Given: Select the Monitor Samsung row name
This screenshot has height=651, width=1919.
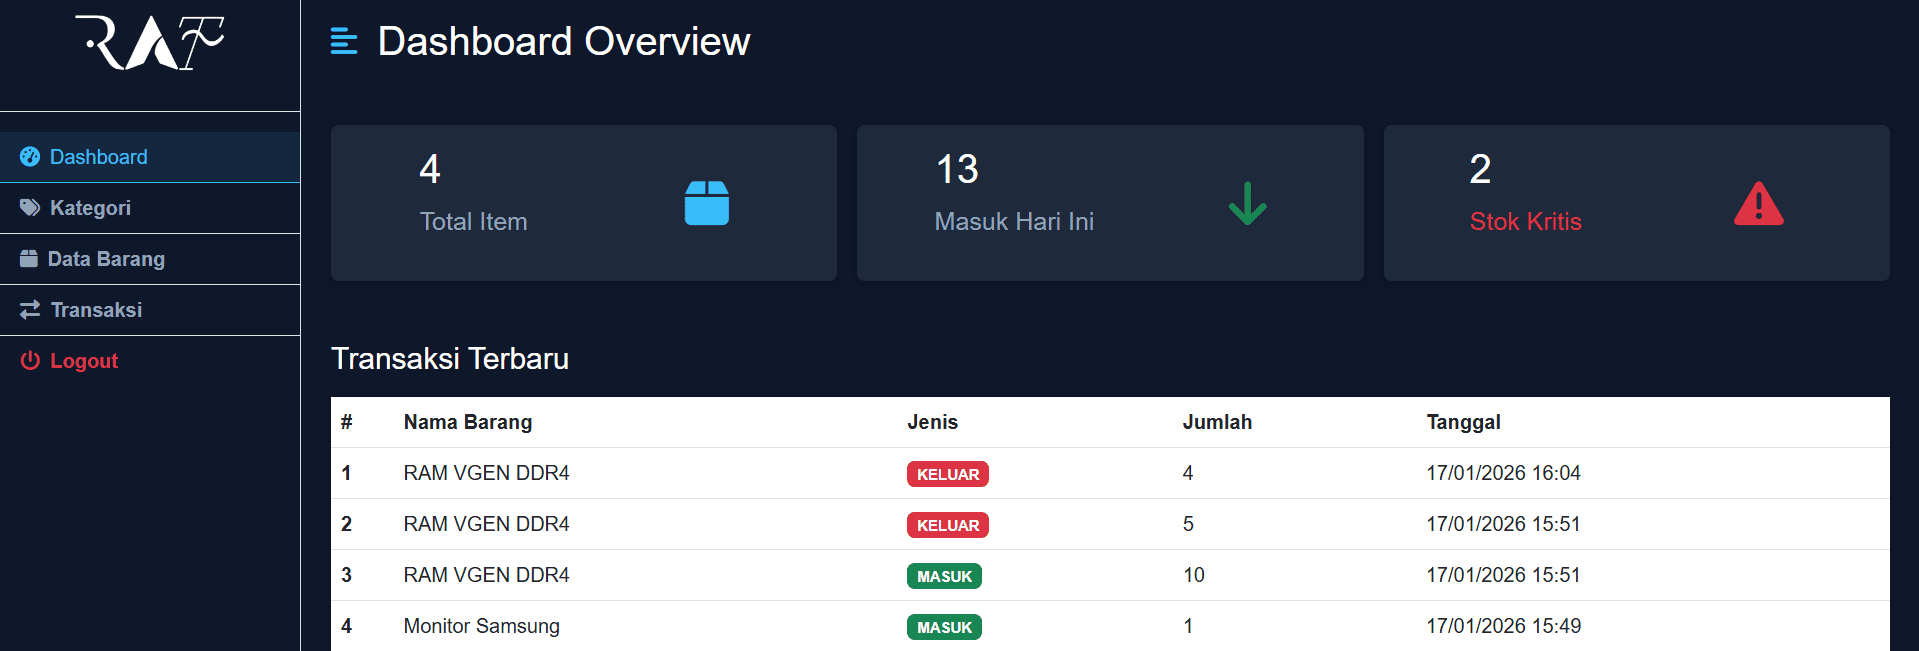Looking at the screenshot, I should pos(481,626).
